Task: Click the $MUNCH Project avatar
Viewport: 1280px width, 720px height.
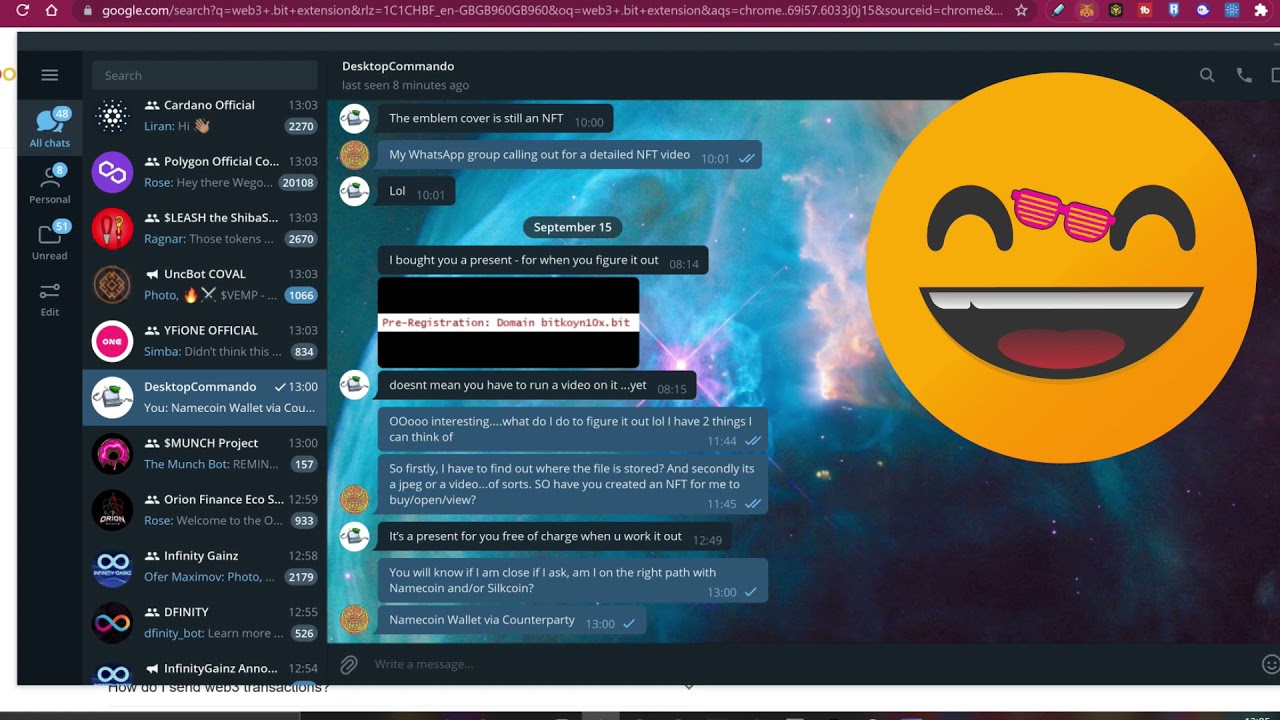Action: coord(112,454)
